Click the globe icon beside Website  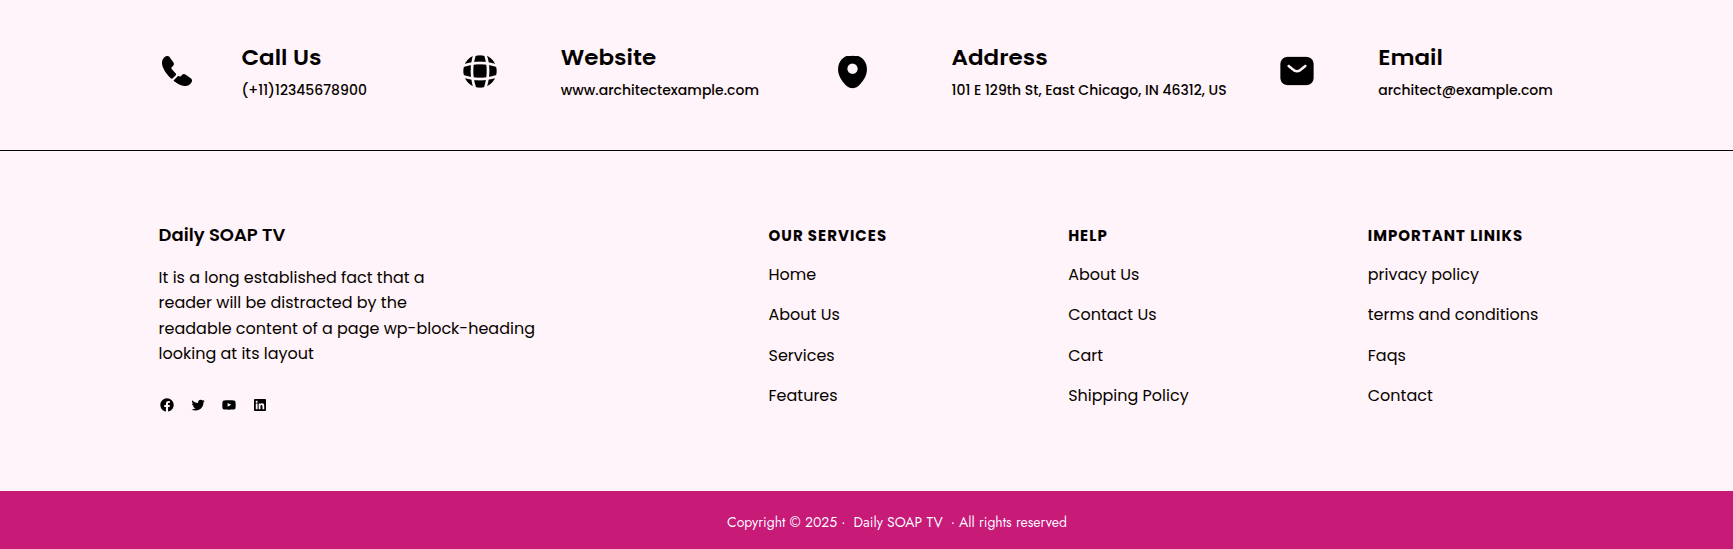point(480,71)
